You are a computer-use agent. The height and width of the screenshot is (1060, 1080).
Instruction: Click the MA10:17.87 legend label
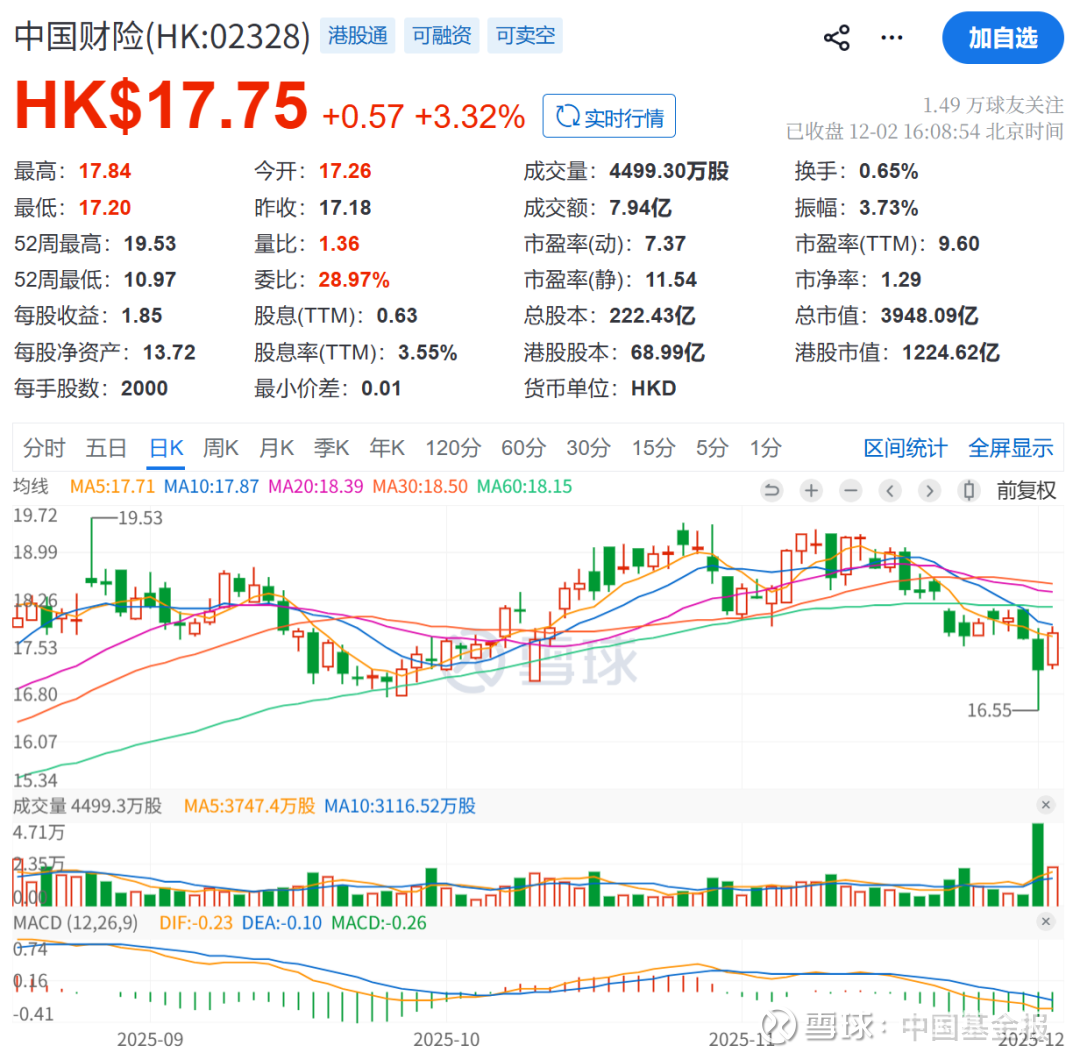click(x=211, y=486)
